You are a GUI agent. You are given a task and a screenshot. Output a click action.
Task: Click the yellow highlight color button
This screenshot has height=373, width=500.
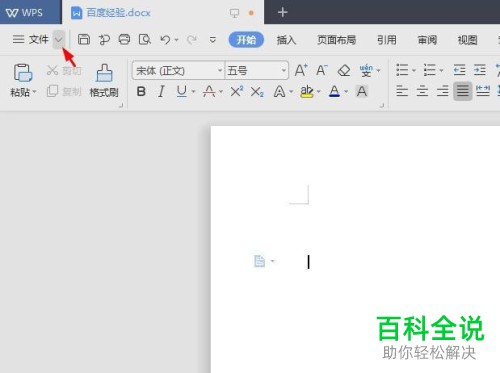[x=307, y=91]
